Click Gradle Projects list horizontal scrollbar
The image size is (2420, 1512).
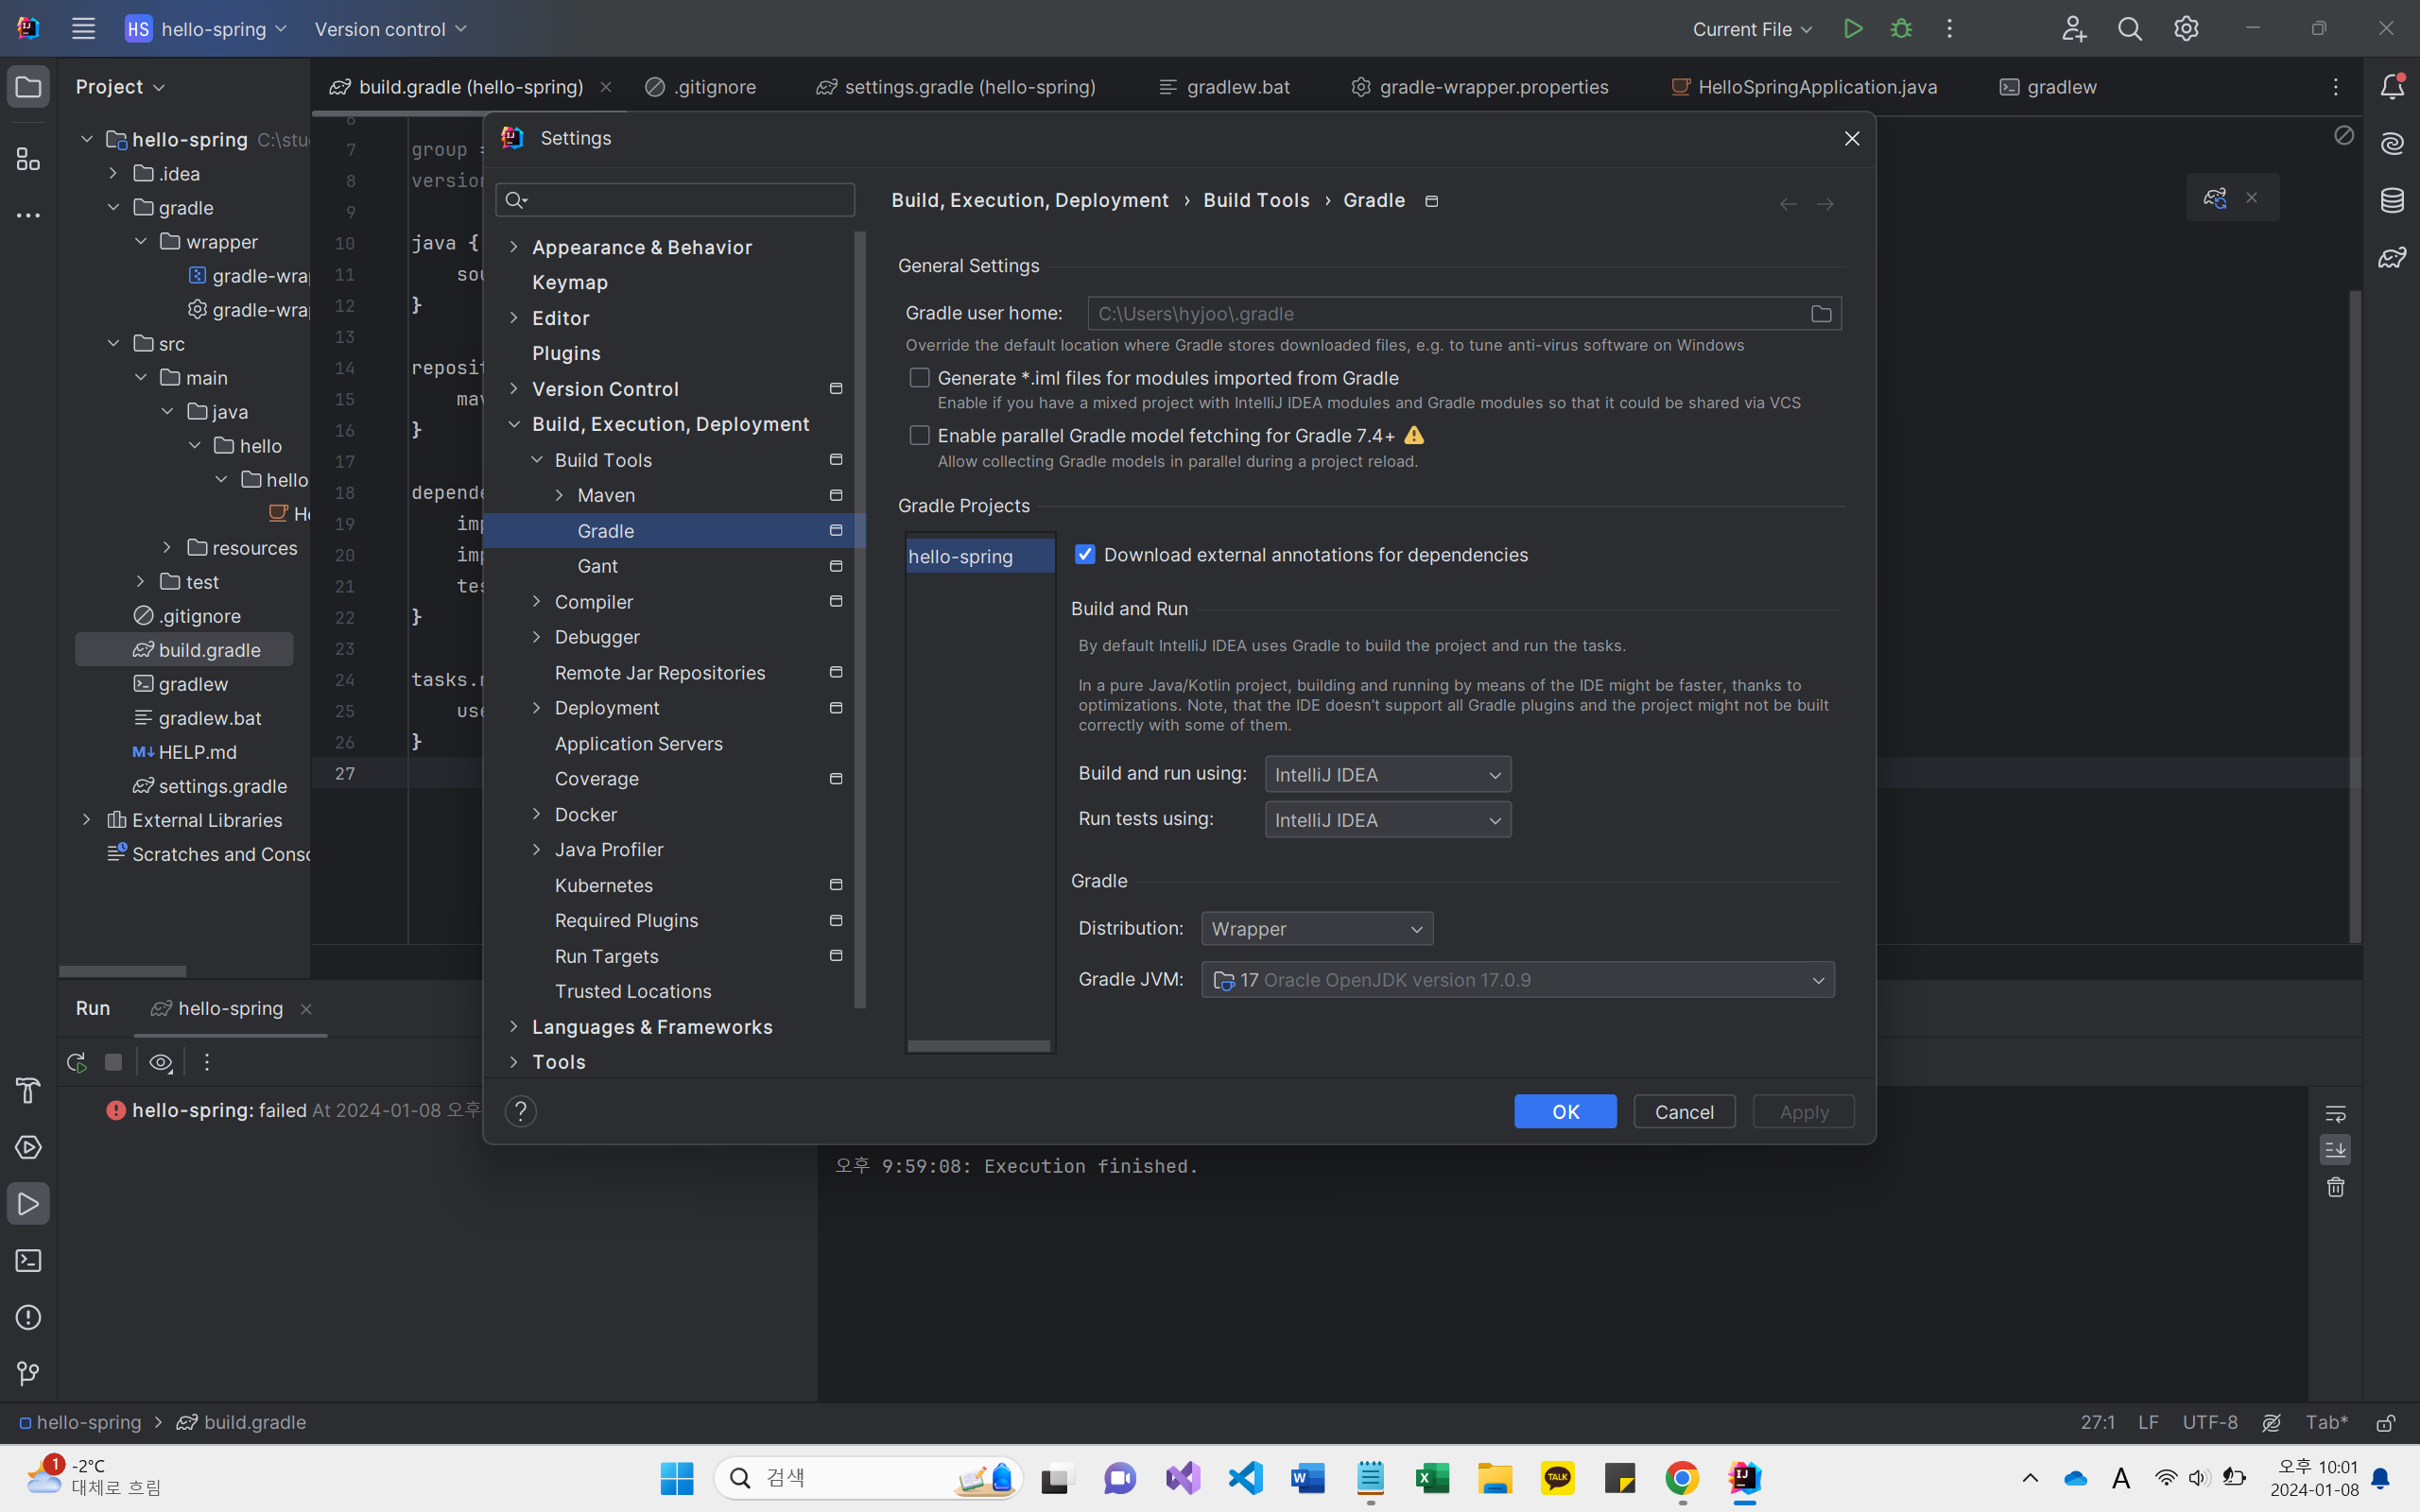(x=979, y=1046)
